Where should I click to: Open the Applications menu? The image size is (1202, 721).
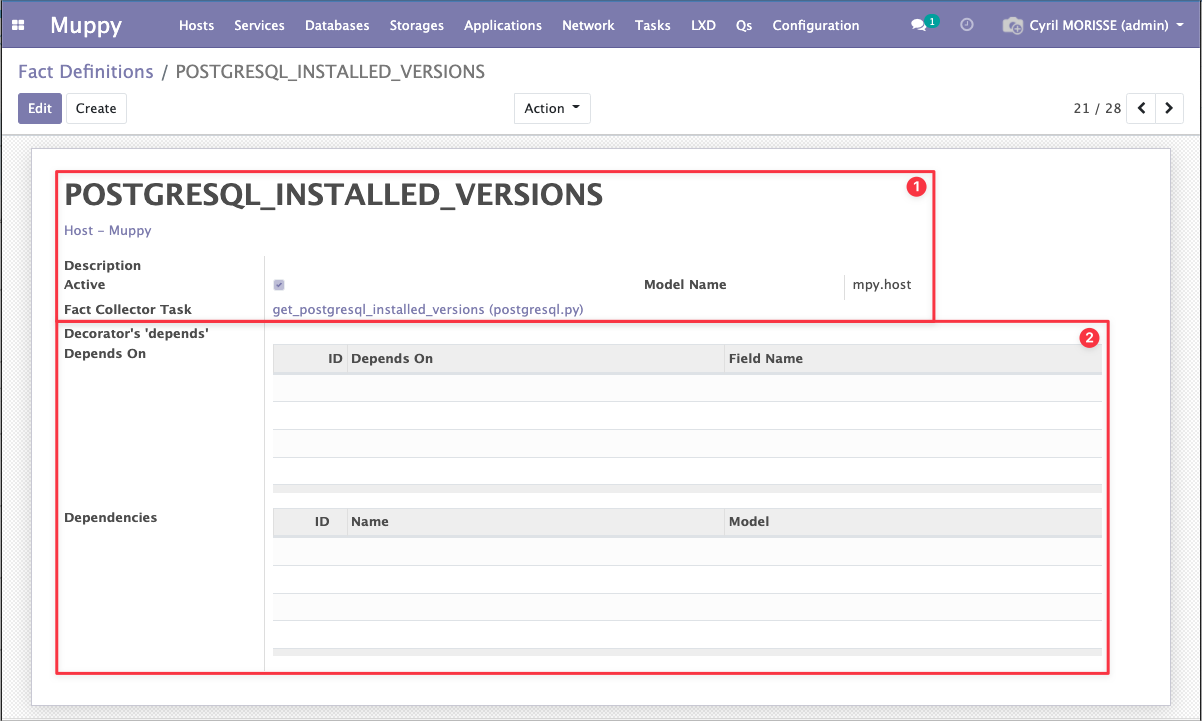503,25
